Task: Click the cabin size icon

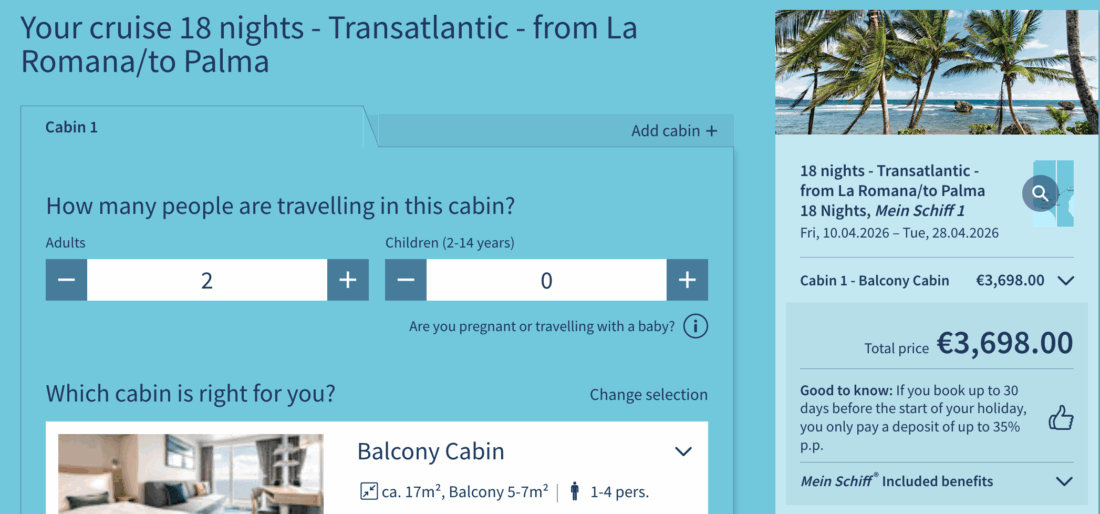Action: pyautogui.click(x=368, y=491)
